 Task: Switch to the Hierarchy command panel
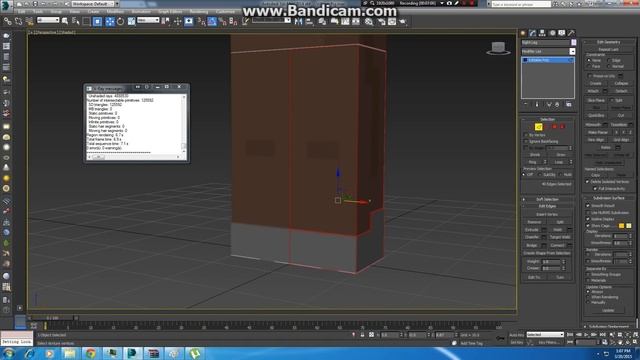pos(542,33)
